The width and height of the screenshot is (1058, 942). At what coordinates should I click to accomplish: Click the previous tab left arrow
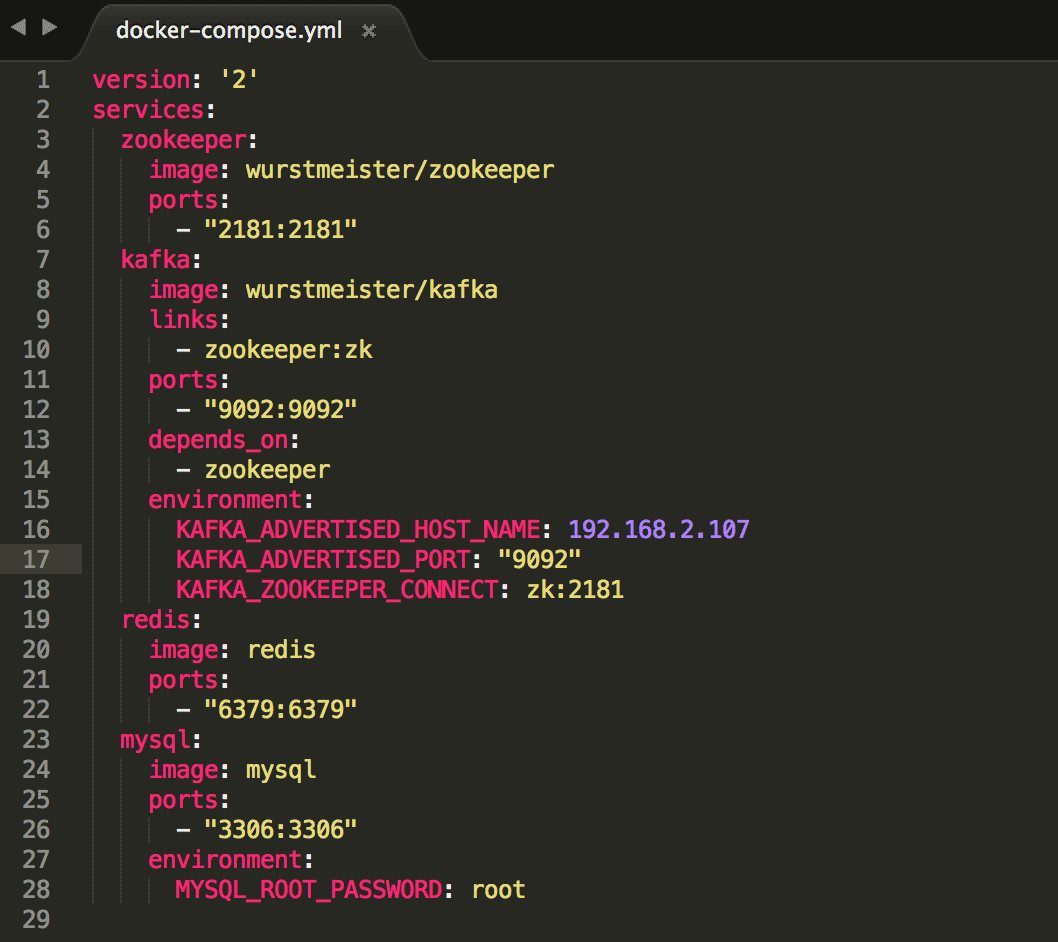pyautogui.click(x=18, y=28)
